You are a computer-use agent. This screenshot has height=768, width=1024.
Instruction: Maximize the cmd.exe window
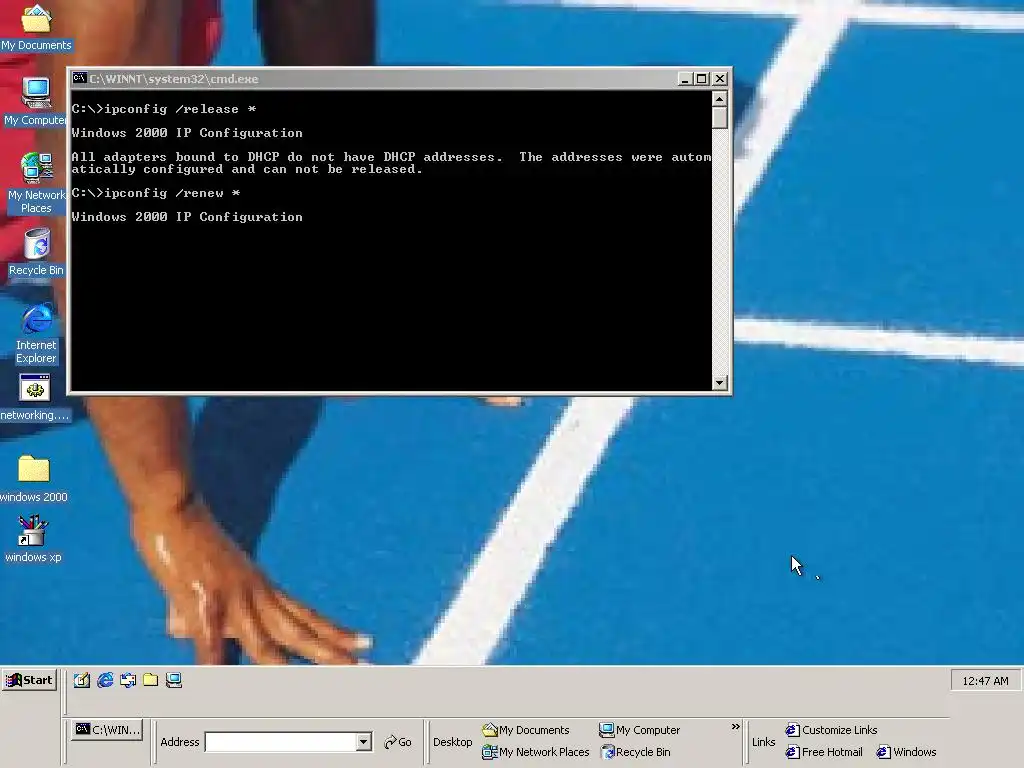[x=701, y=78]
